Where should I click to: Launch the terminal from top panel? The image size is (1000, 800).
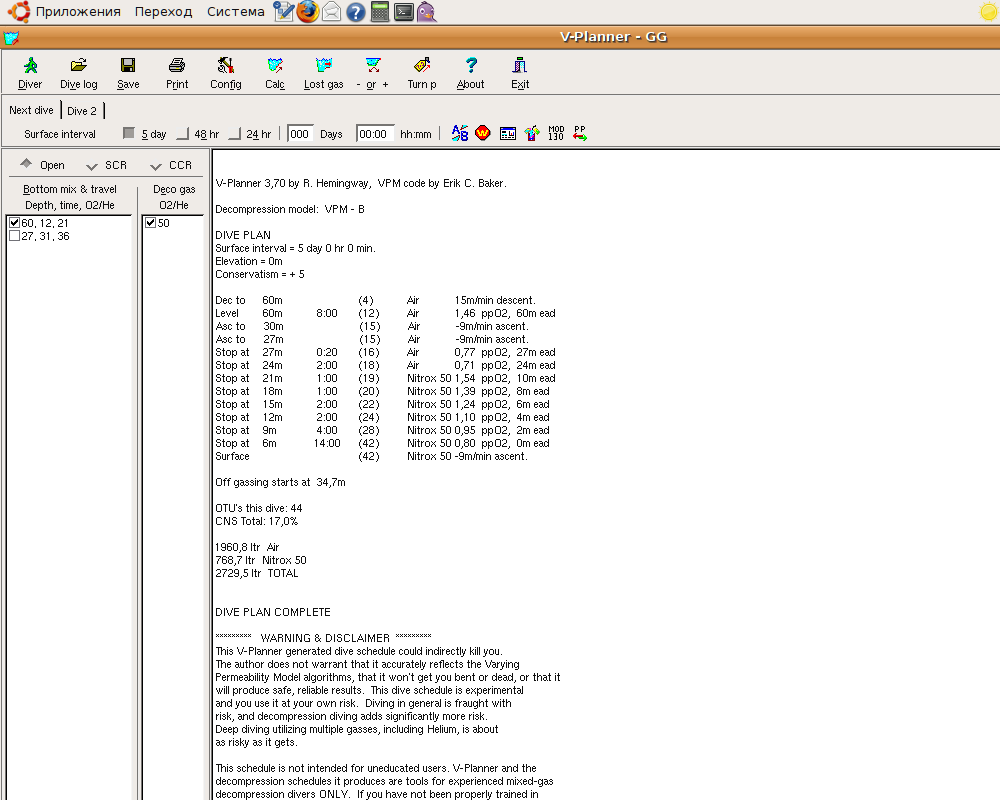coord(404,11)
